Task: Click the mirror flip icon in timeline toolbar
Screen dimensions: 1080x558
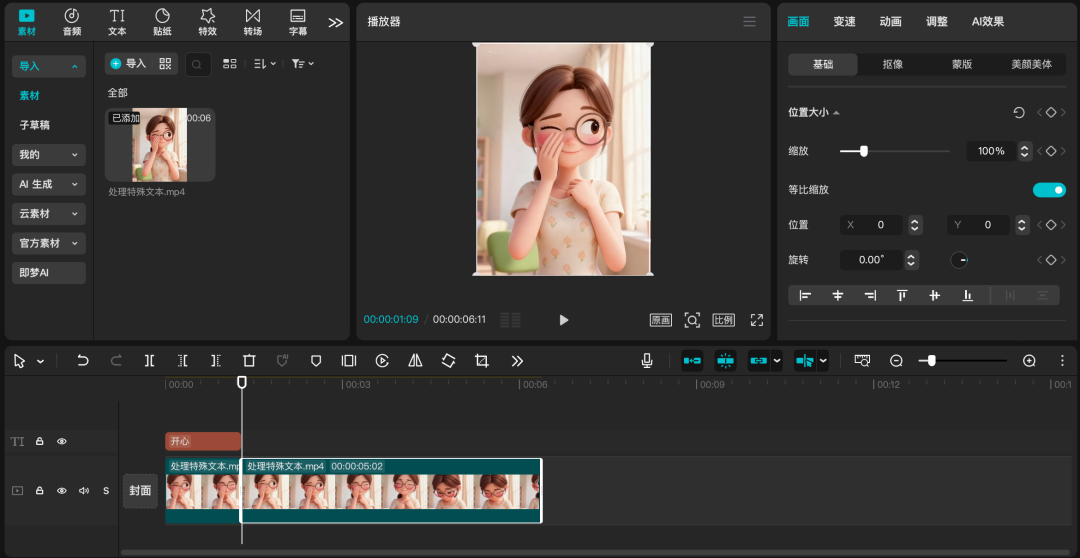Action: pos(415,361)
